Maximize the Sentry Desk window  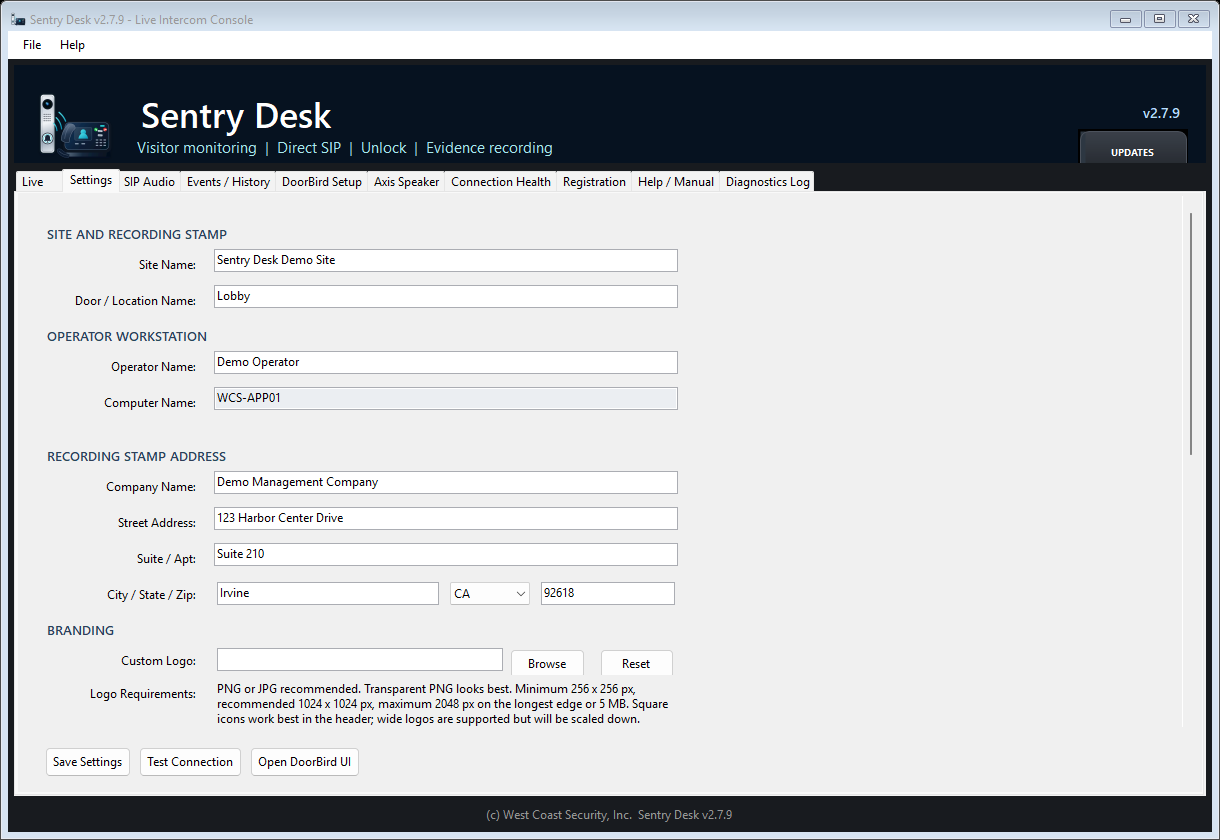tap(1160, 18)
